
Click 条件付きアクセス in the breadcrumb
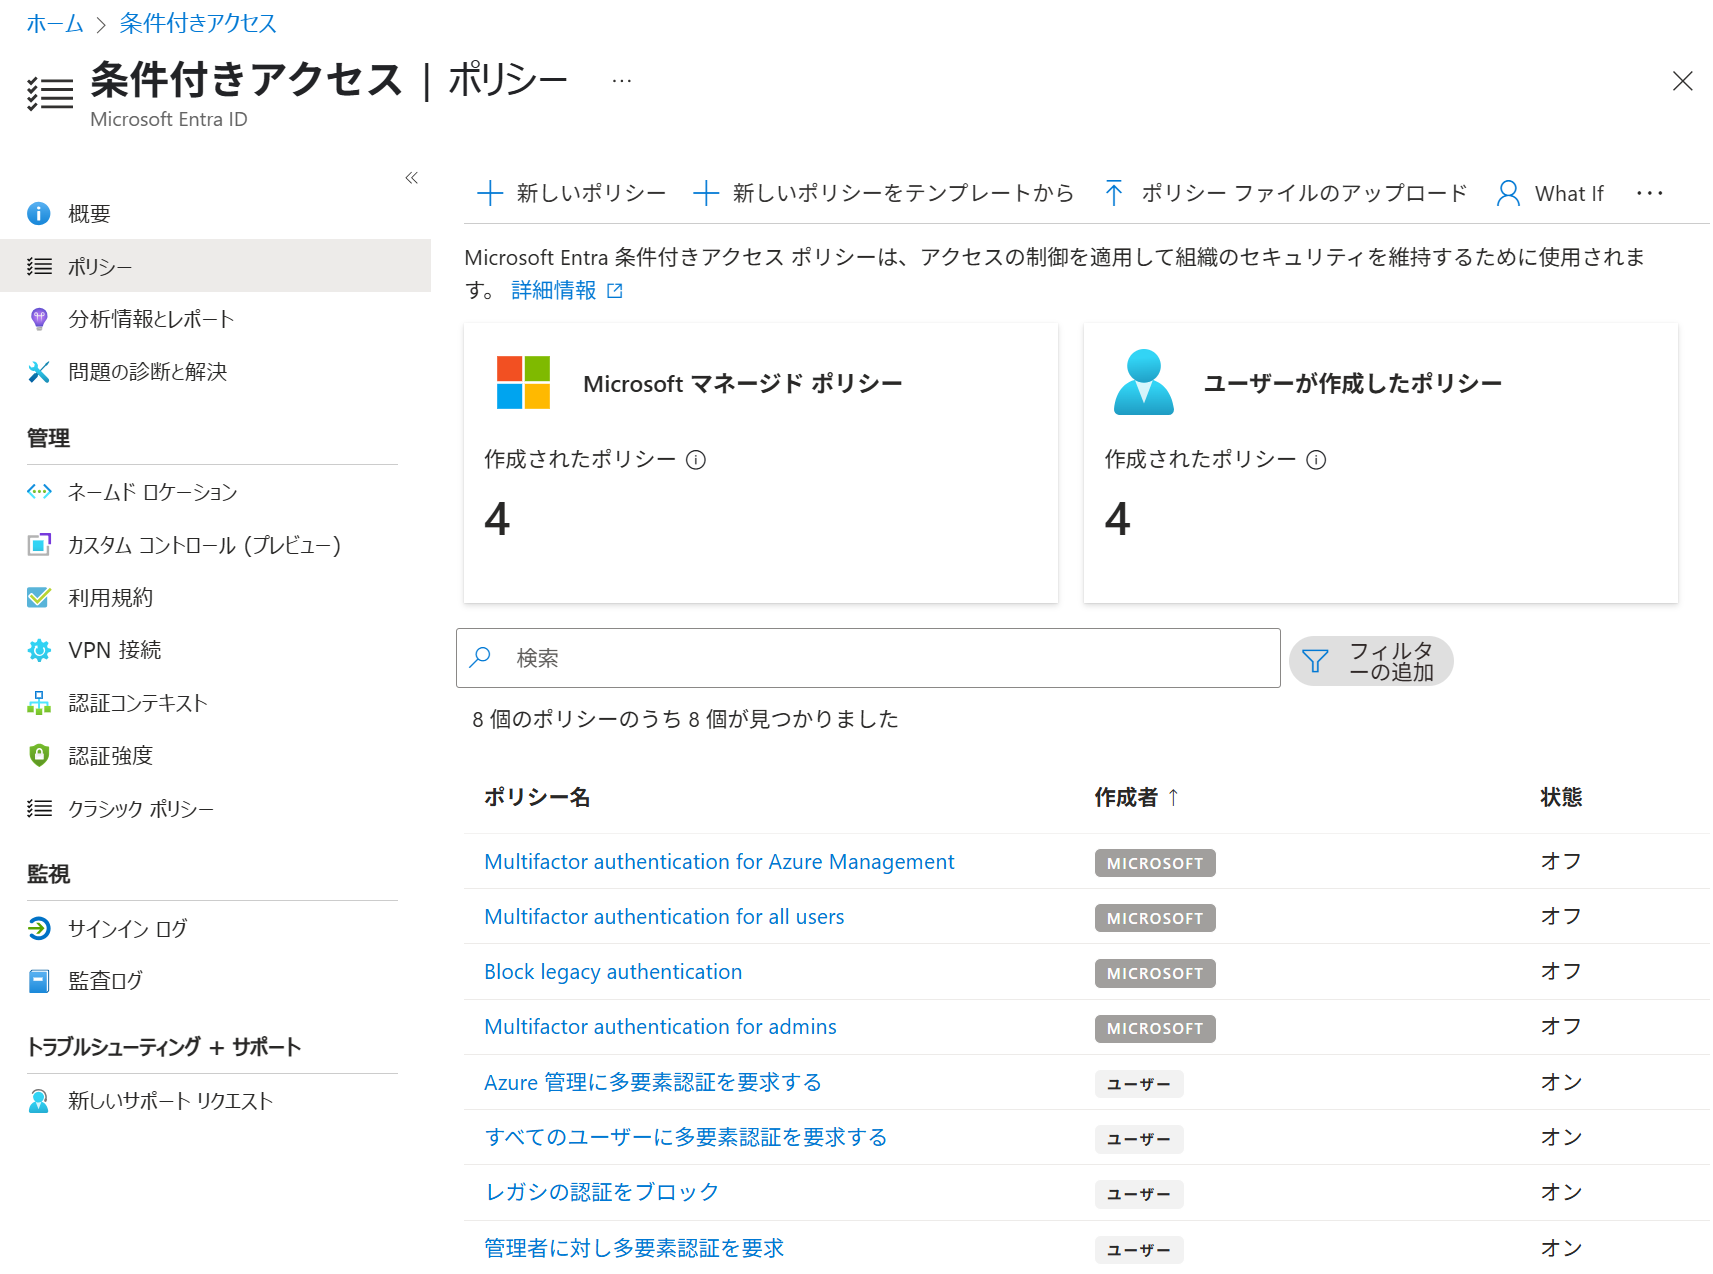pos(198,23)
